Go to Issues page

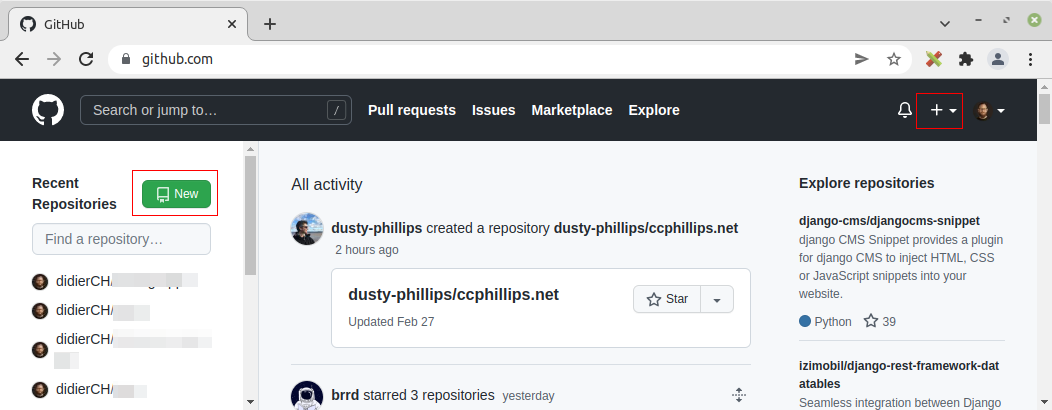[493, 110]
